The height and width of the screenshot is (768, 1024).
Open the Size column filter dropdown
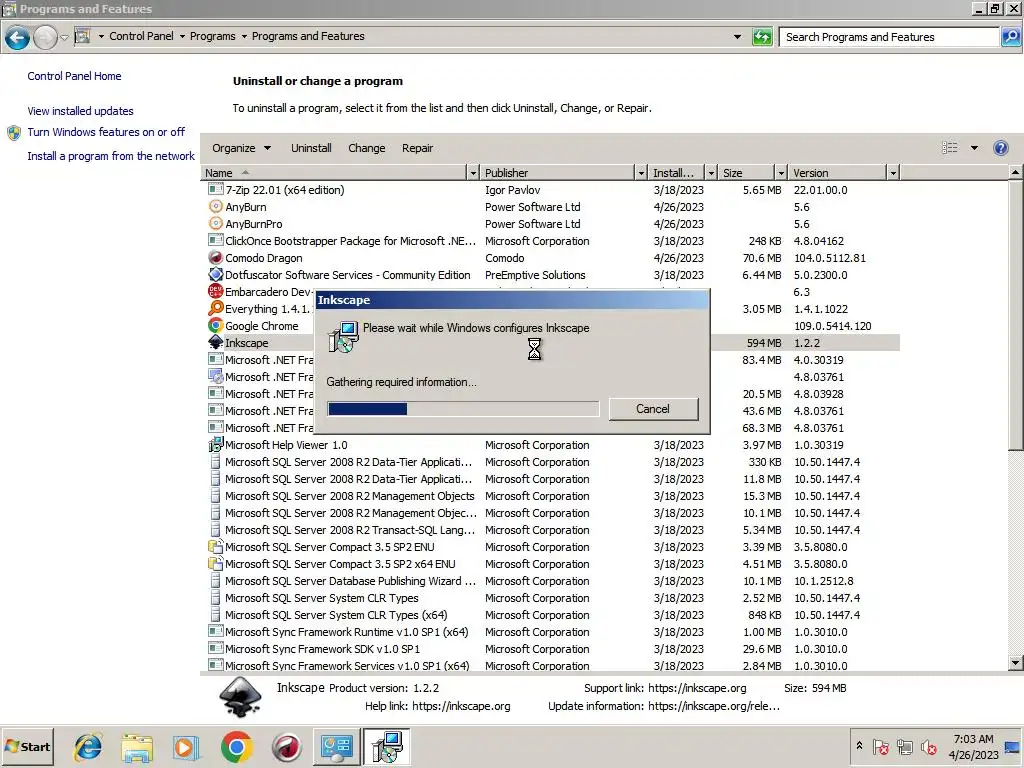pos(781,172)
